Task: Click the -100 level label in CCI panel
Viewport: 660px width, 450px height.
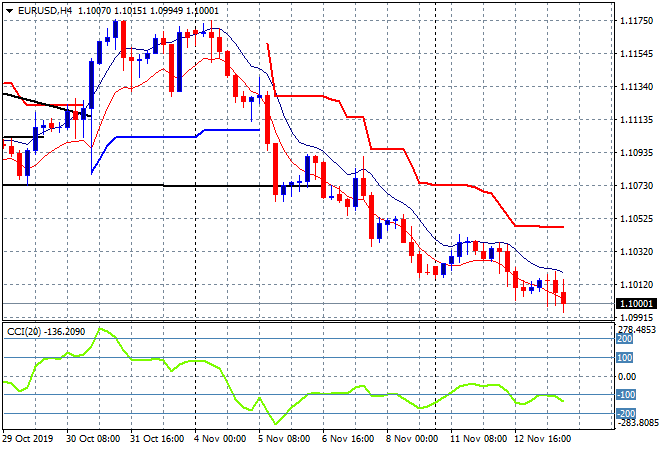Action: 626,395
